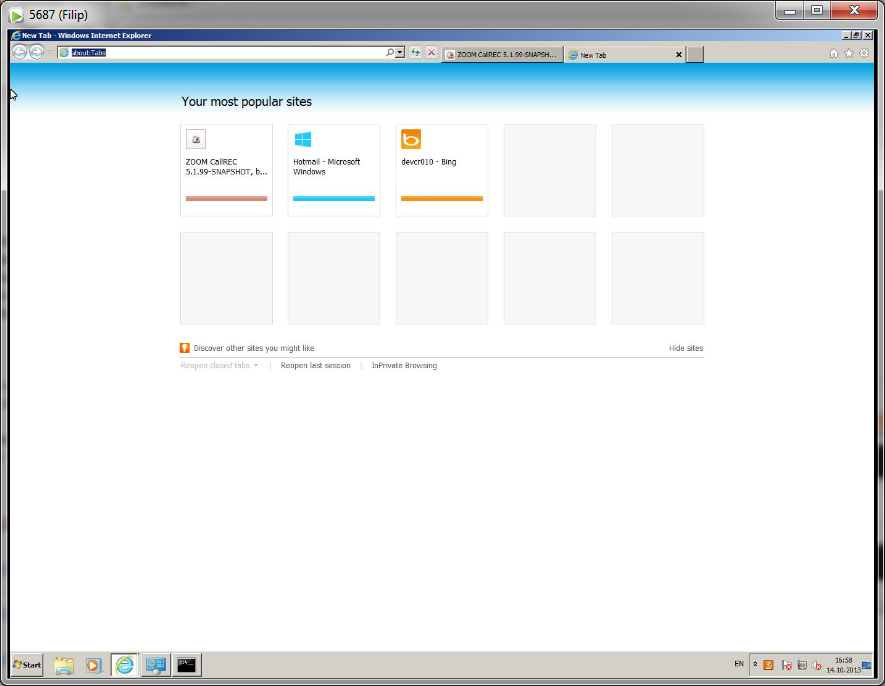Viewport: 885px width, 686px height.
Task: Open the muted volume tray icon
Action: [816, 664]
